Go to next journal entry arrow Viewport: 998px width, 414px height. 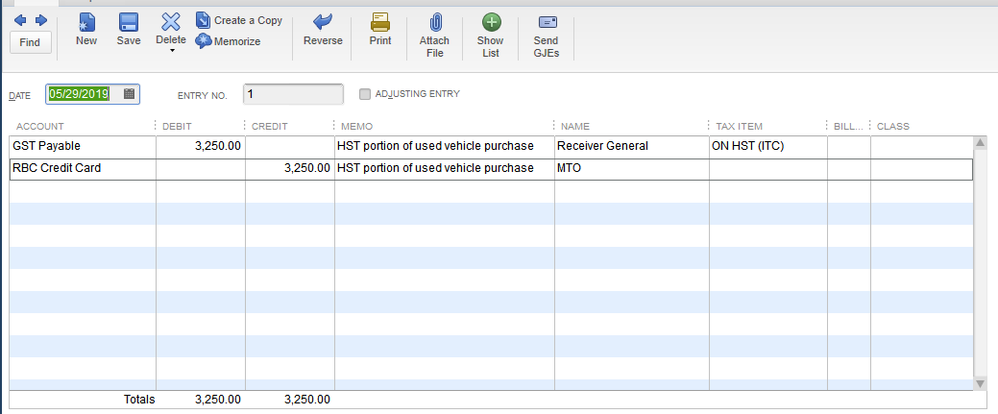[x=41, y=20]
